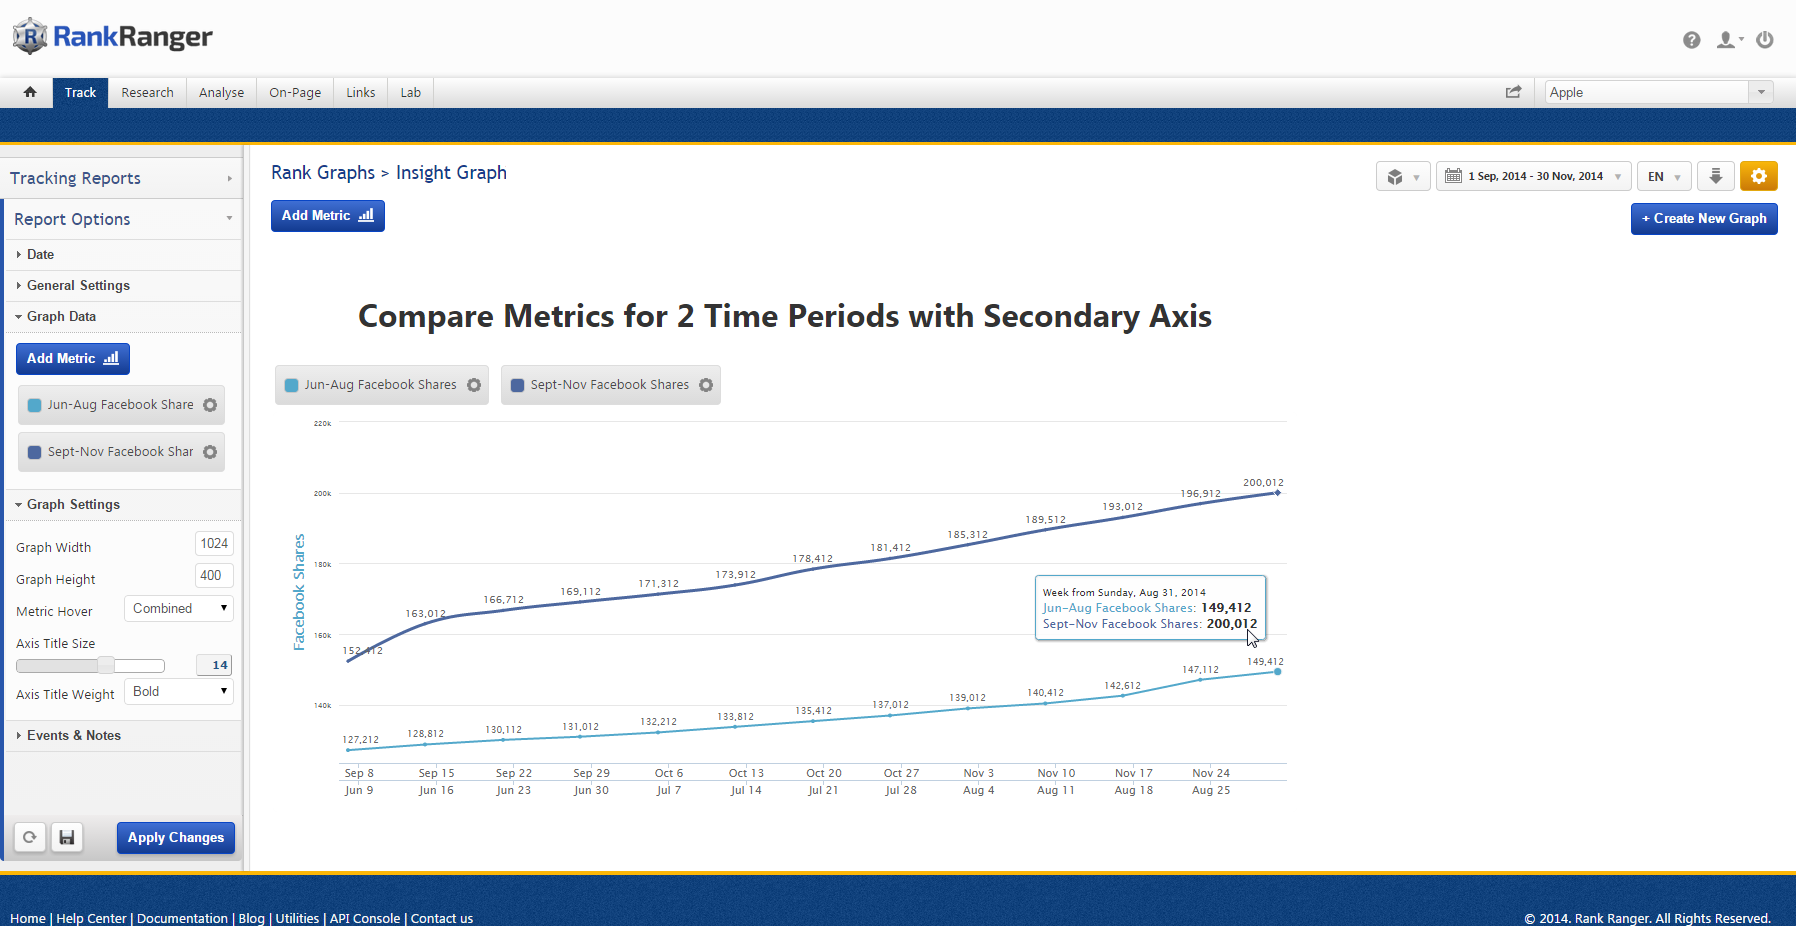
Task: Open the On-Page tab
Action: pos(295,92)
